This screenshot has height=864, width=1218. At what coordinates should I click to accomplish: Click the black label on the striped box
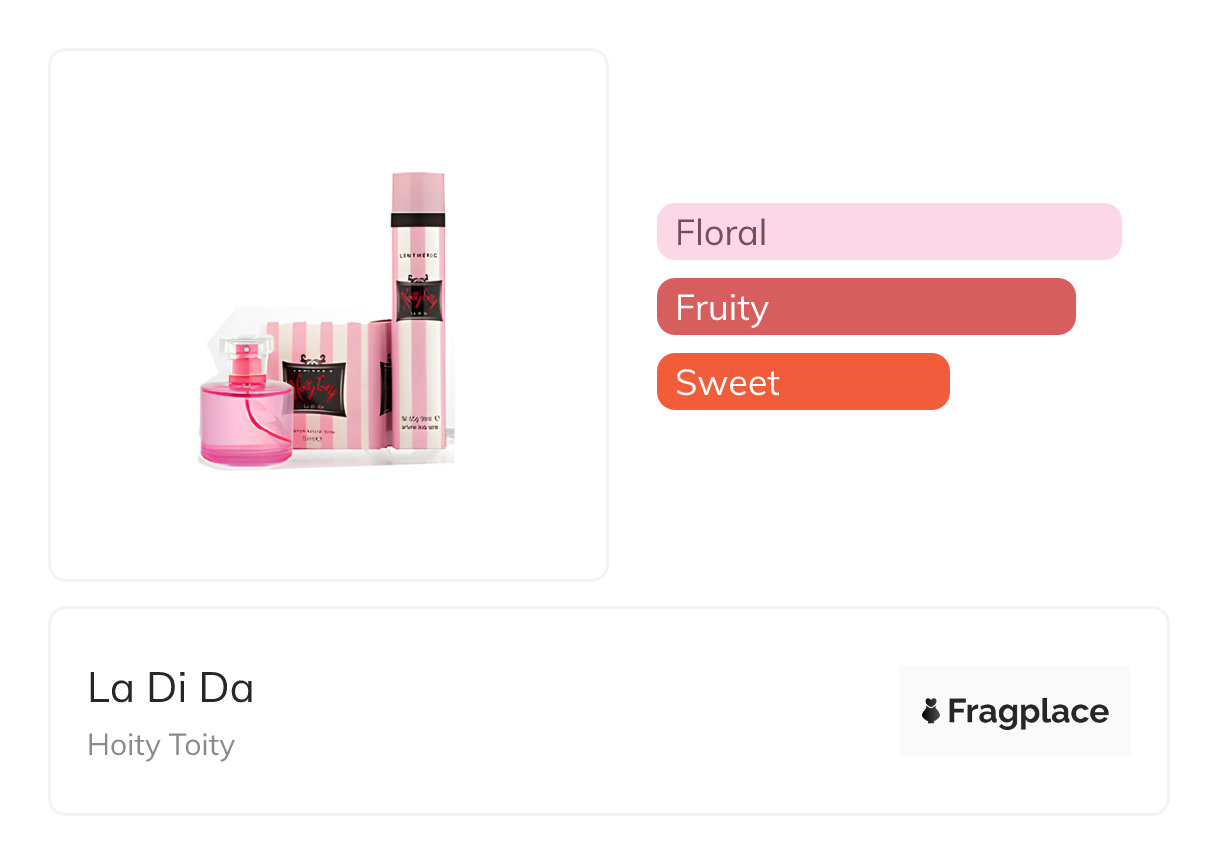coord(318,388)
